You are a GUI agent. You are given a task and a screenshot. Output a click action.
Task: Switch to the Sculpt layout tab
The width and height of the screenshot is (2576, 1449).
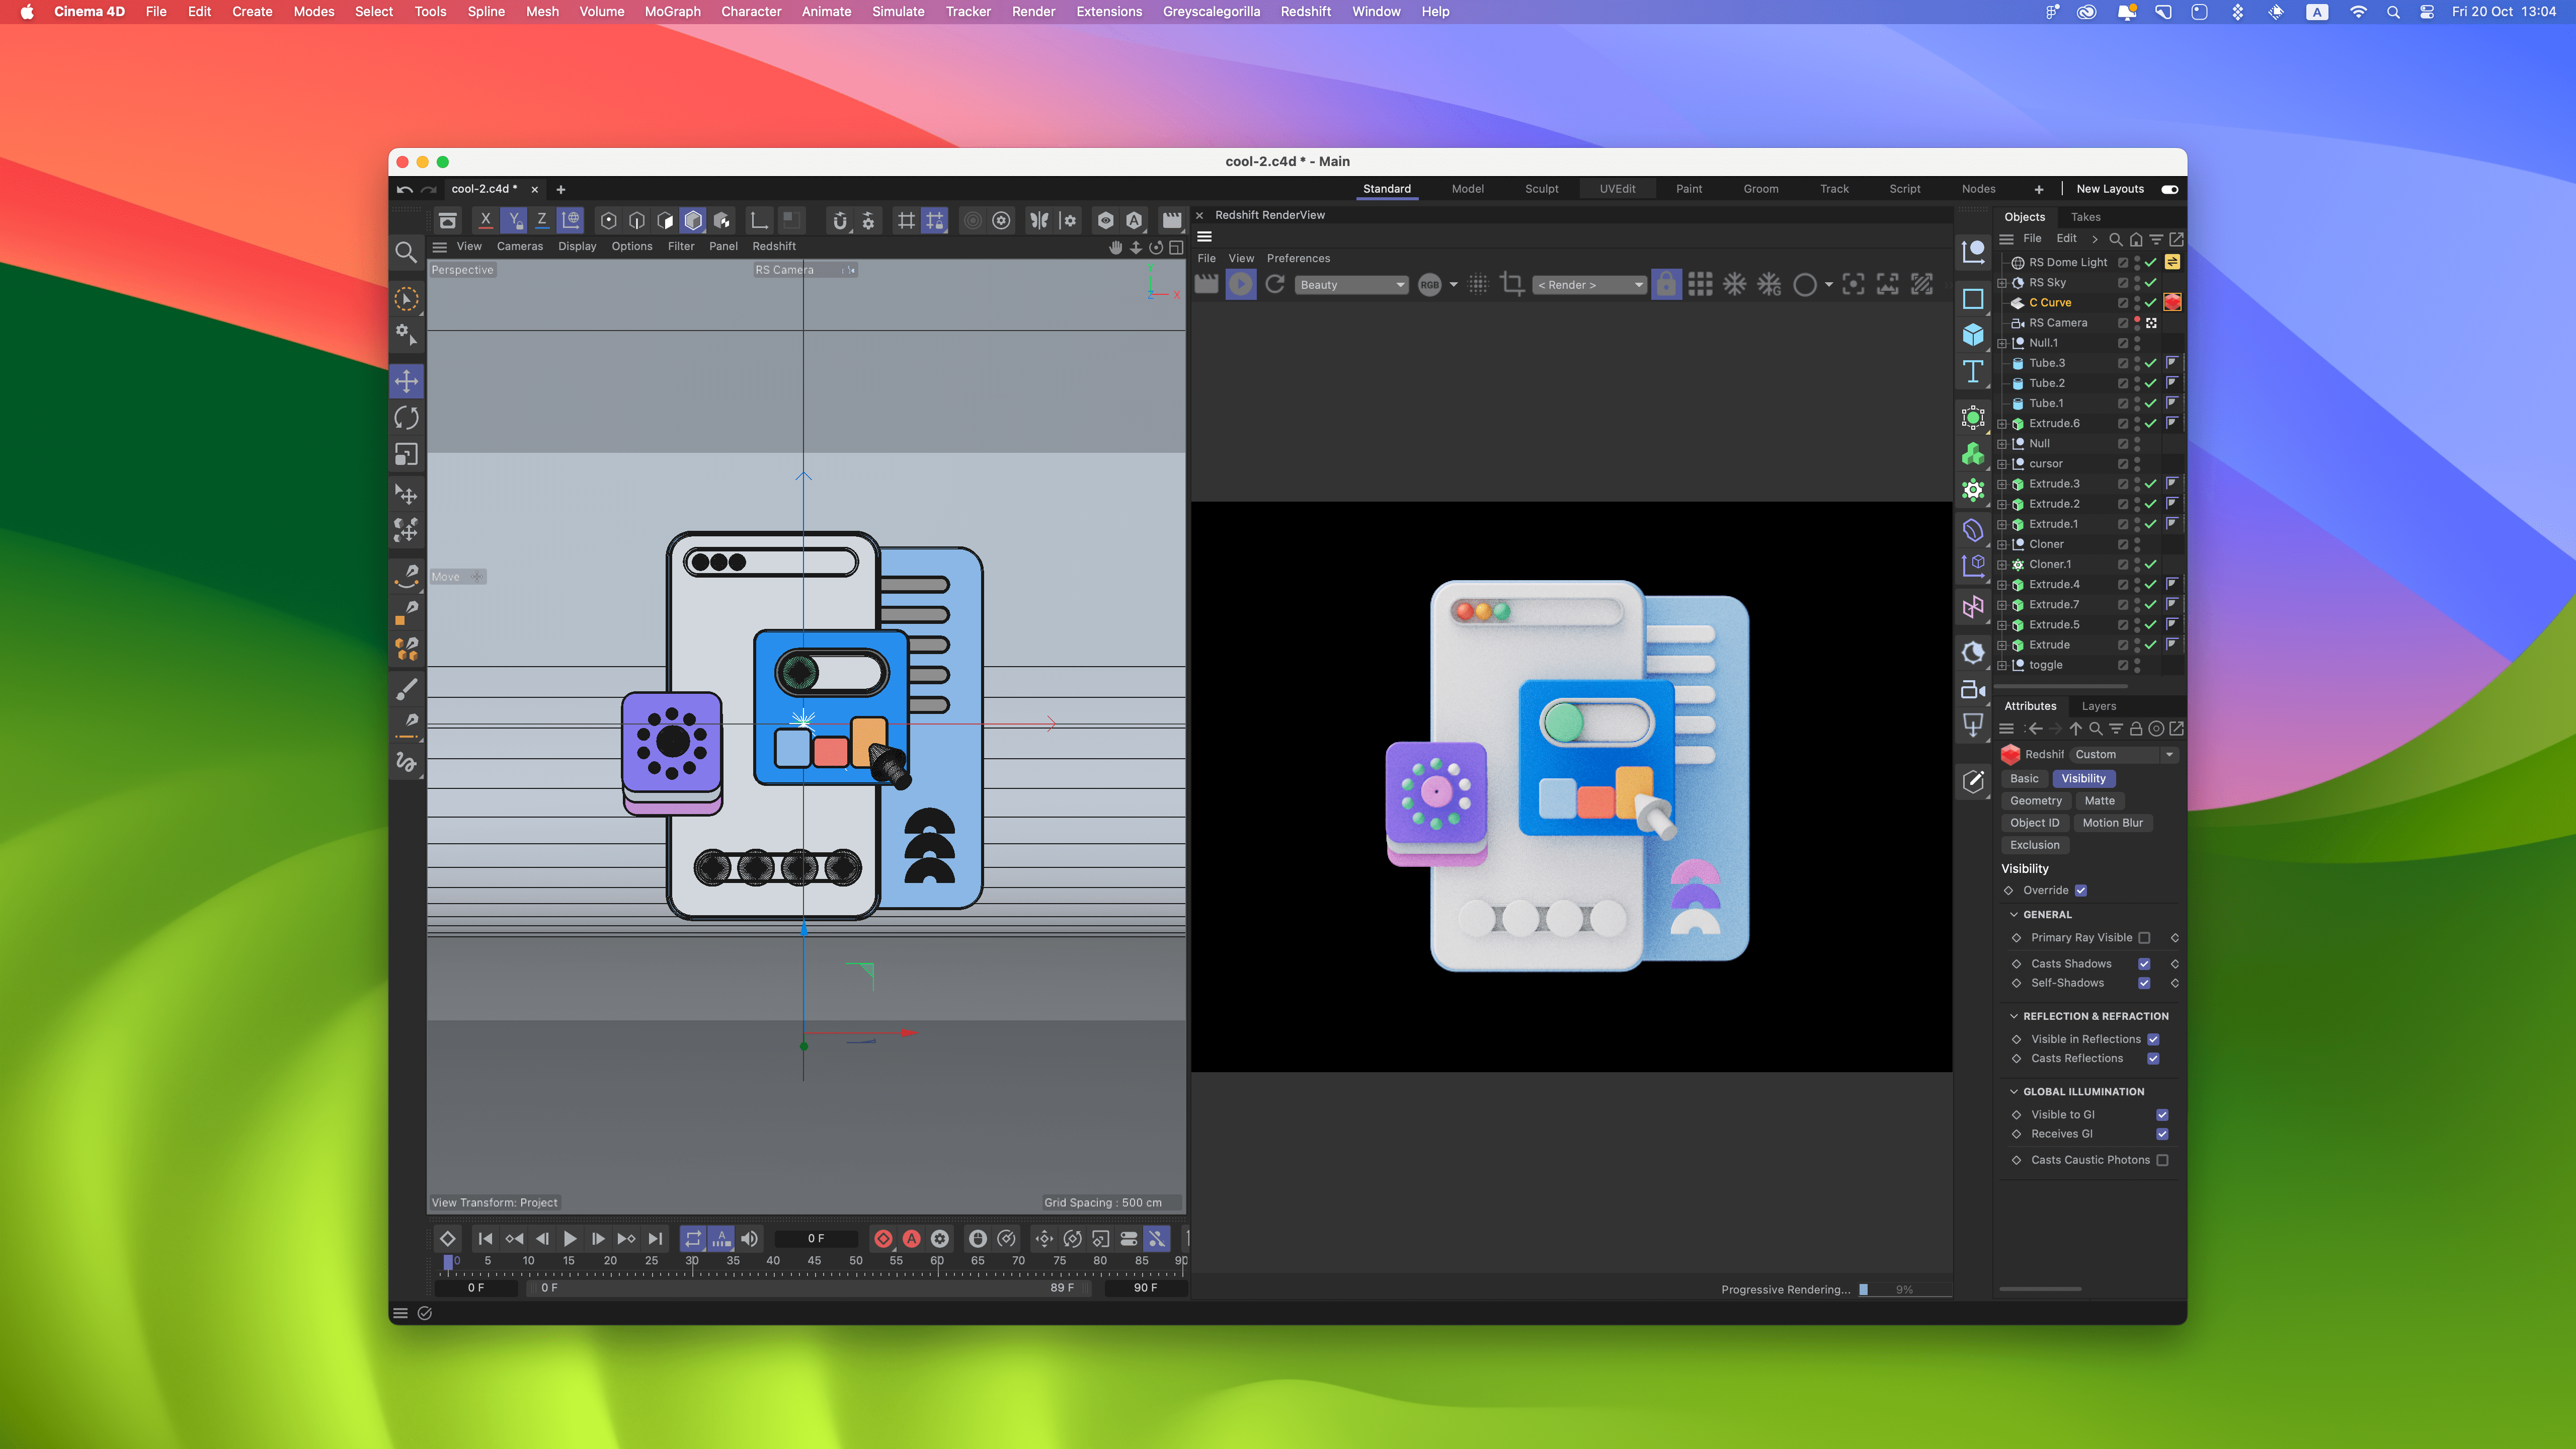click(1541, 189)
